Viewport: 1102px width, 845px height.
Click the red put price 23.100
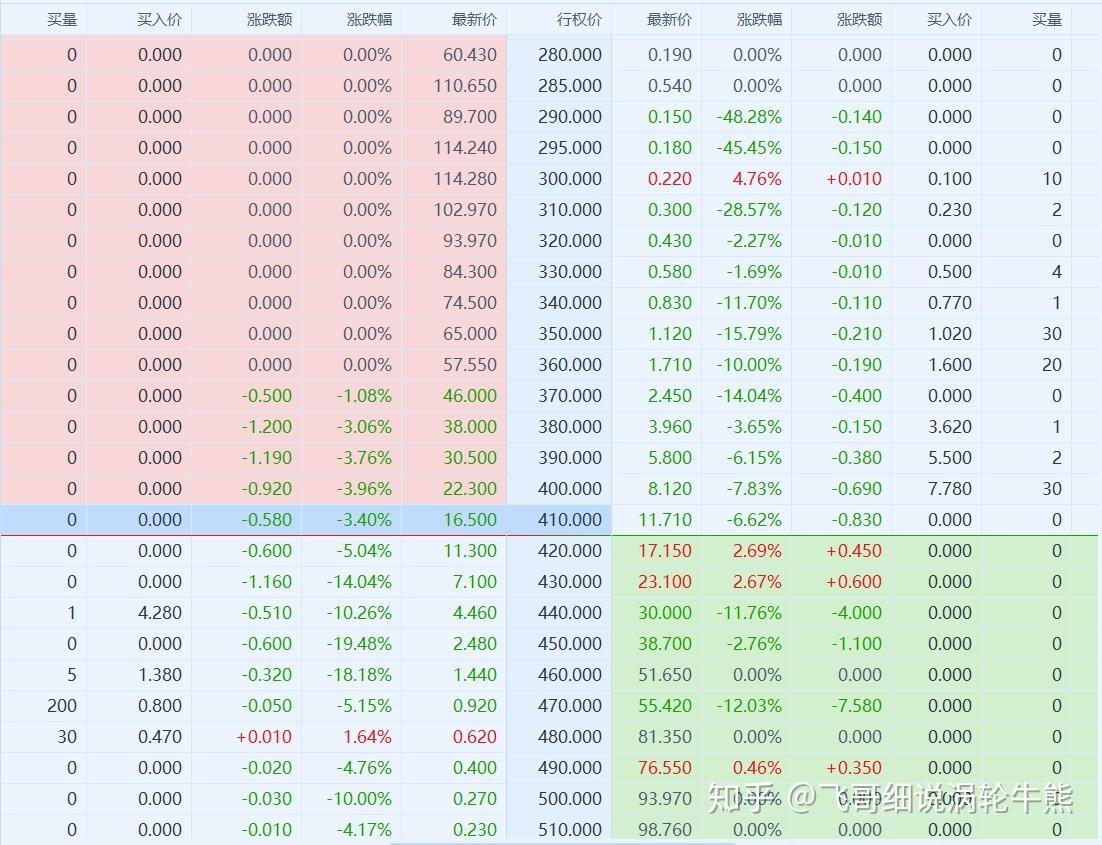(665, 581)
